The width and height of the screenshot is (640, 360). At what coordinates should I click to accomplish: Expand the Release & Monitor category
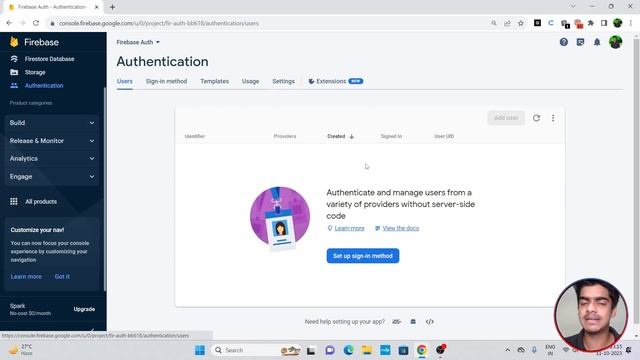(x=52, y=141)
